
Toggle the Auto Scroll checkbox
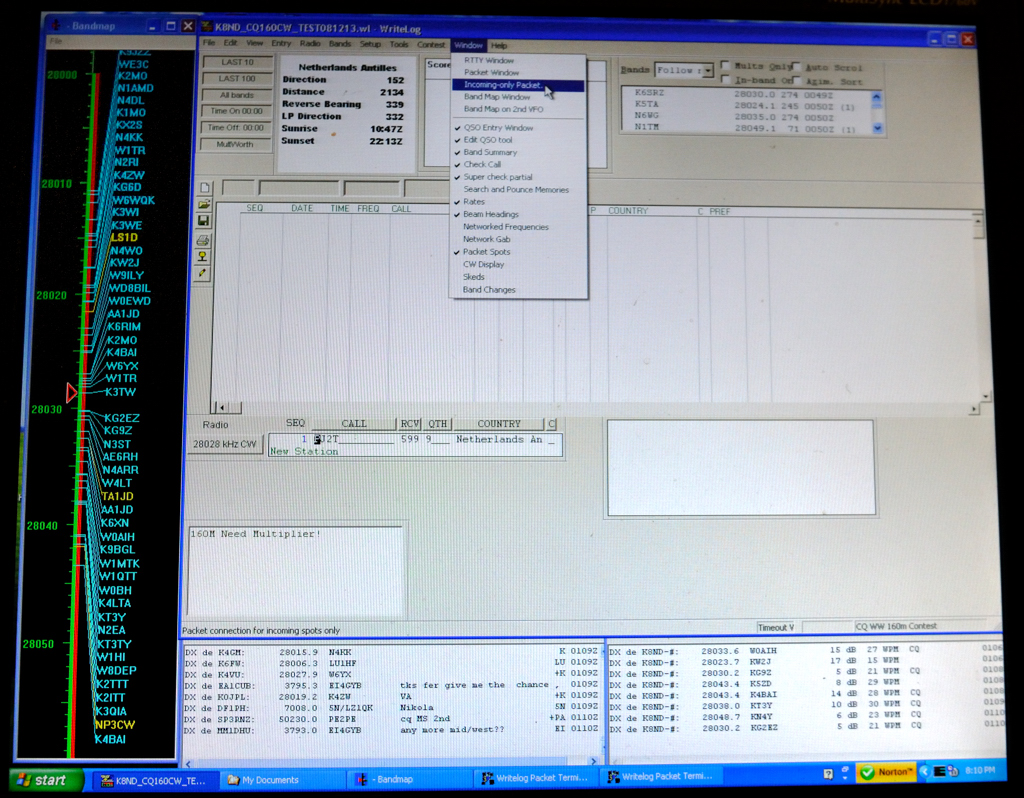(x=796, y=66)
